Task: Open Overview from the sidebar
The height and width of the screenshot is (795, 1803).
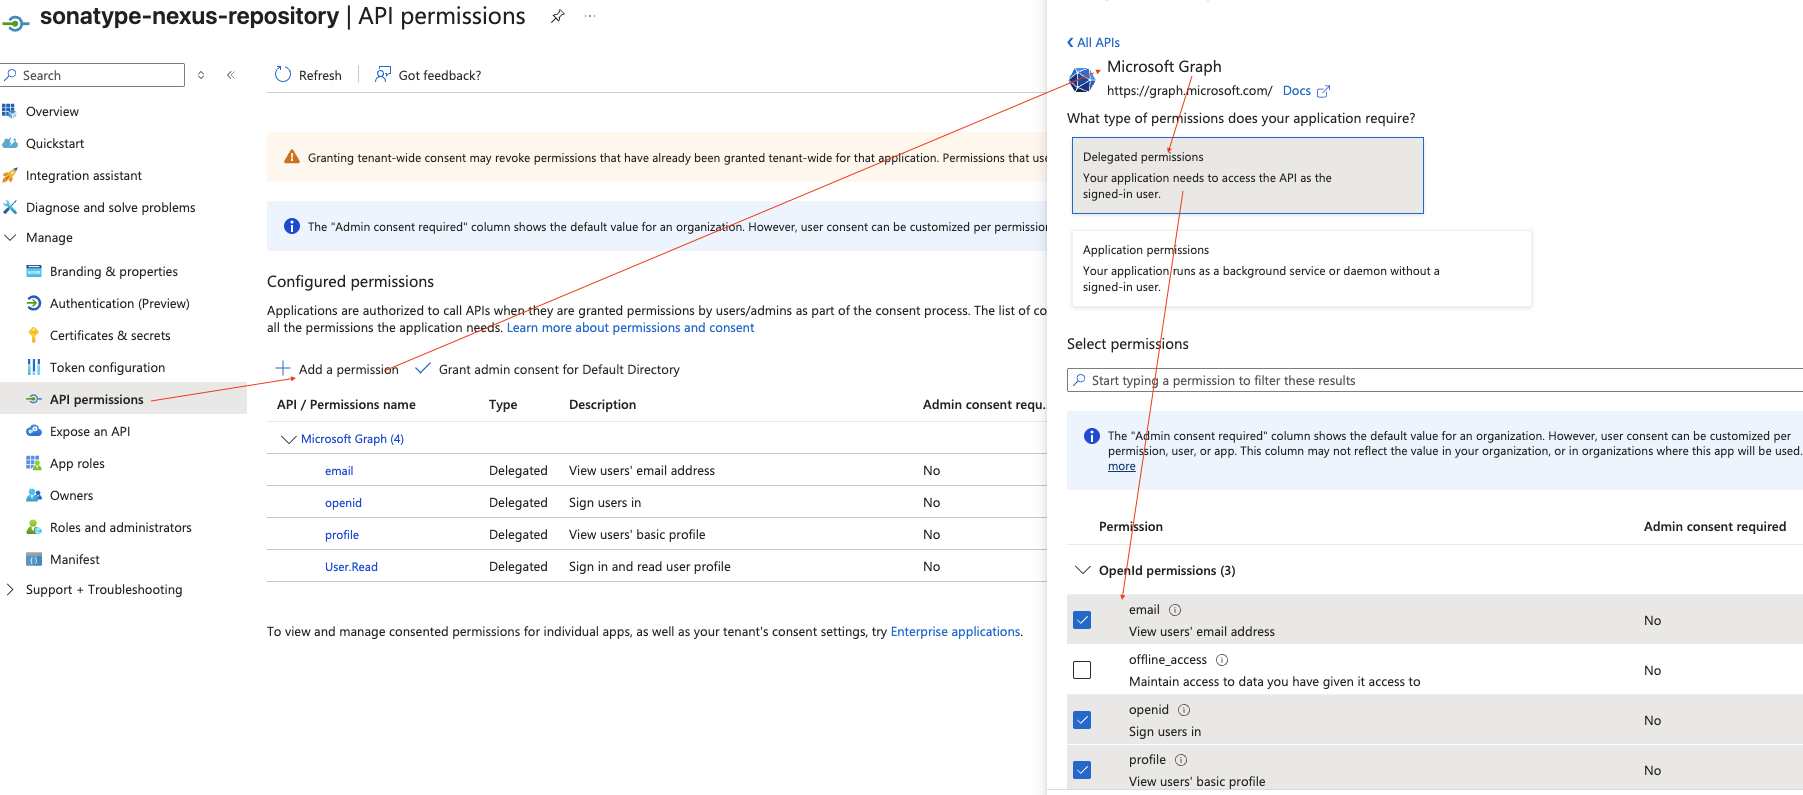Action: [52, 111]
